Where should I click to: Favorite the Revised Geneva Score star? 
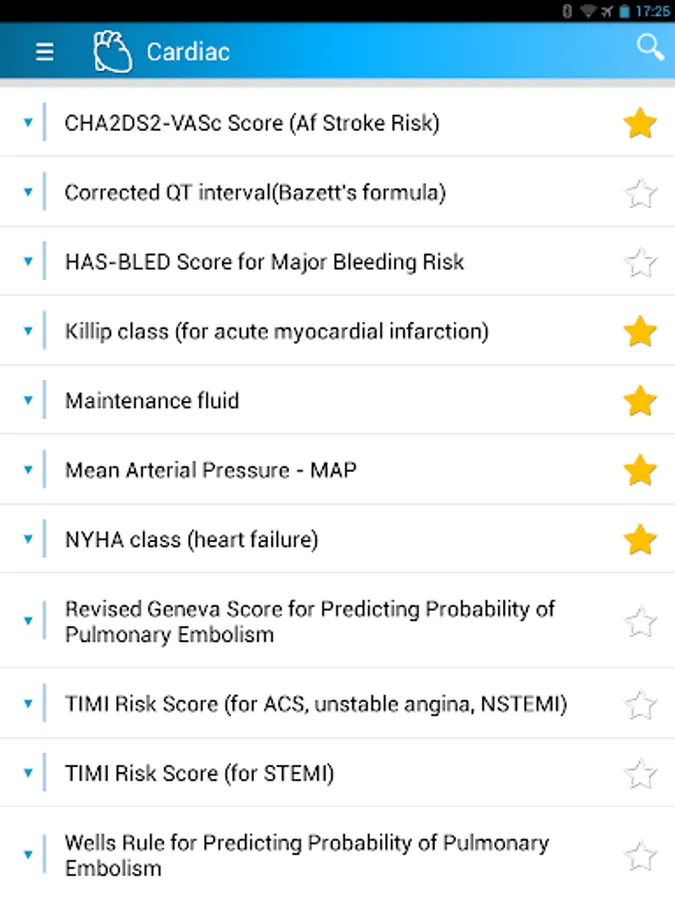pyautogui.click(x=640, y=623)
